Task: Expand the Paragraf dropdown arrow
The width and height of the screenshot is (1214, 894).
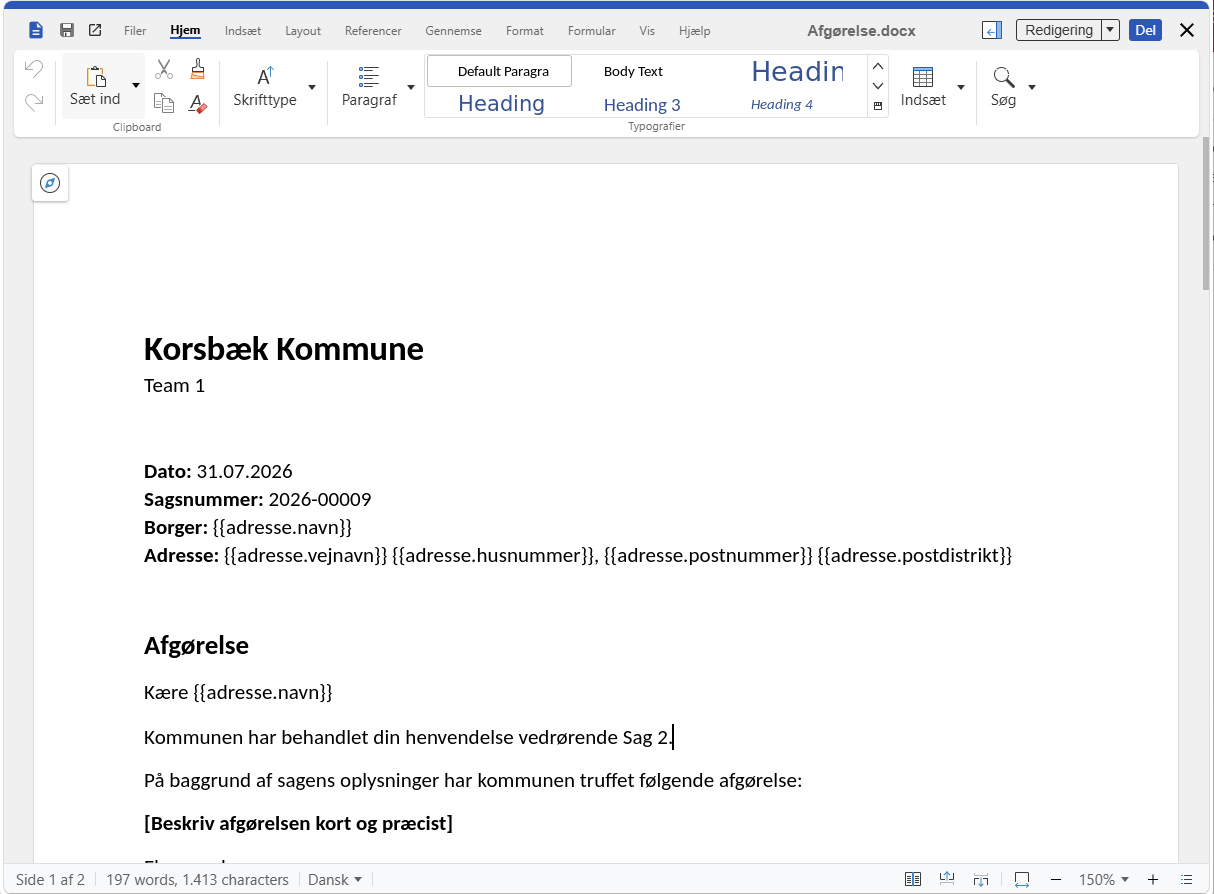Action: [411, 87]
